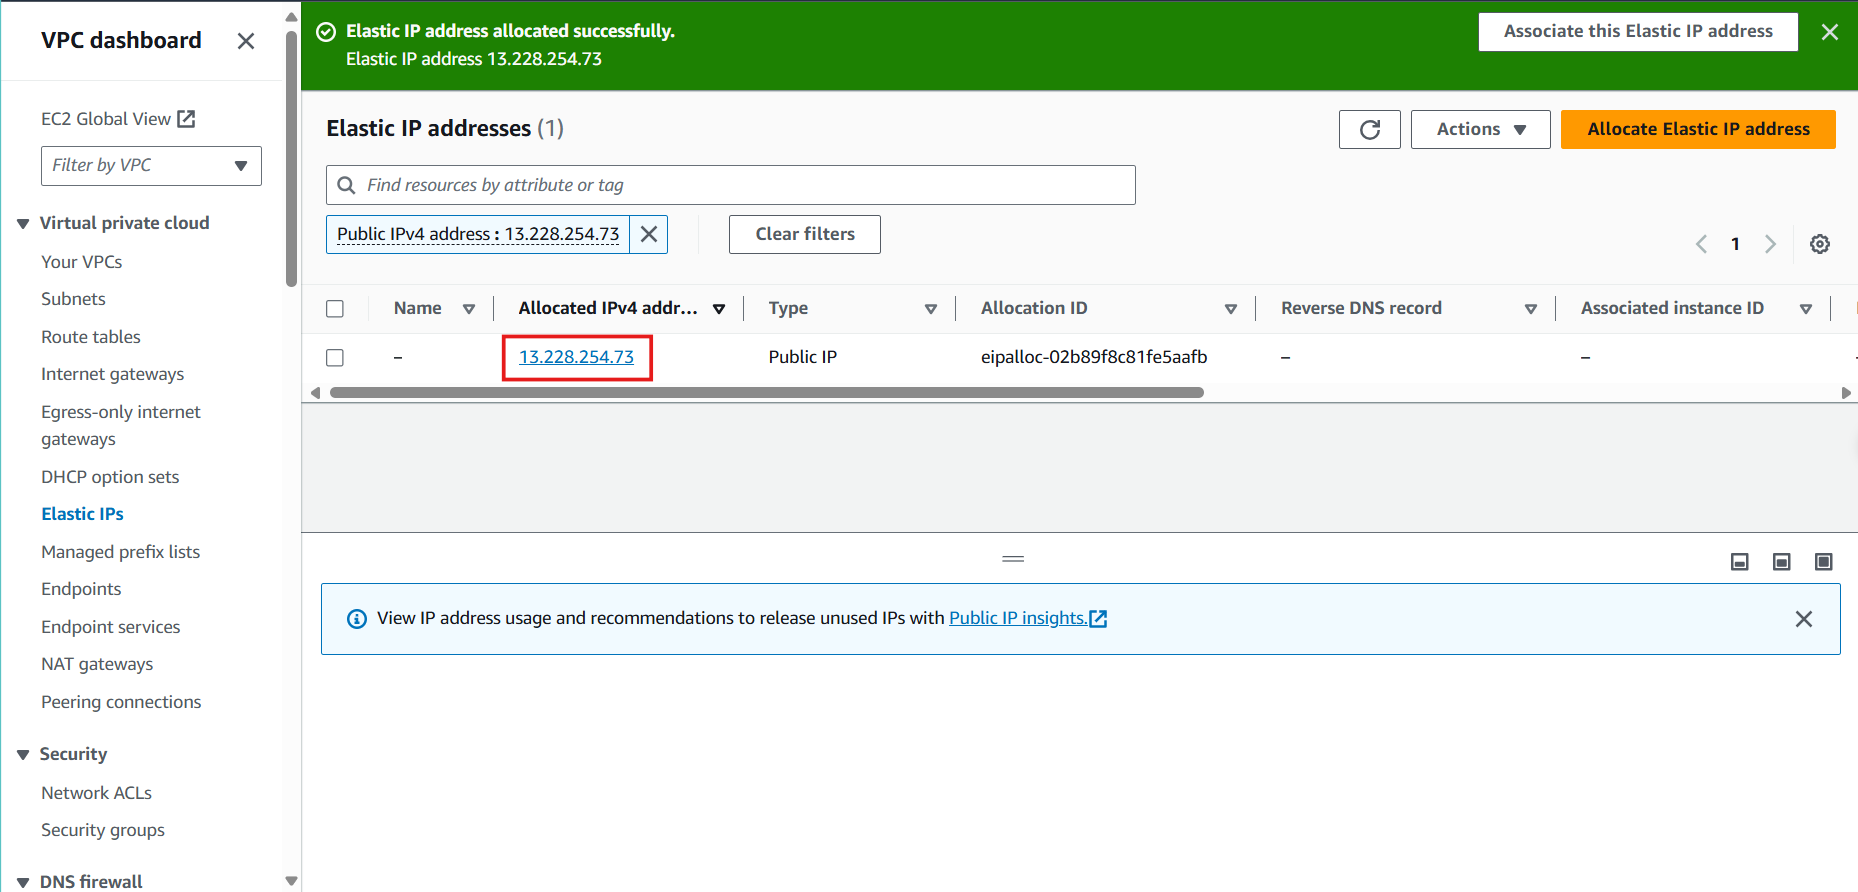Screen dimensions: 1858x892
Task: Open the Filter by VPC dropdown
Action: (151, 166)
